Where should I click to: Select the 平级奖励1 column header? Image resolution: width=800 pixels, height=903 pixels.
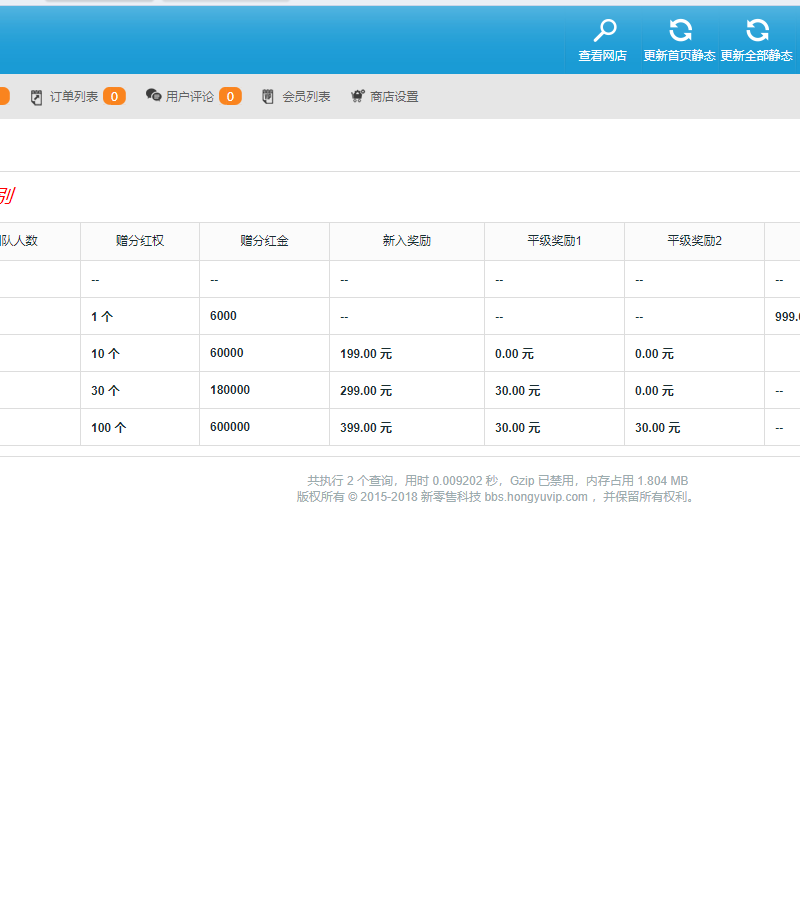click(554, 241)
